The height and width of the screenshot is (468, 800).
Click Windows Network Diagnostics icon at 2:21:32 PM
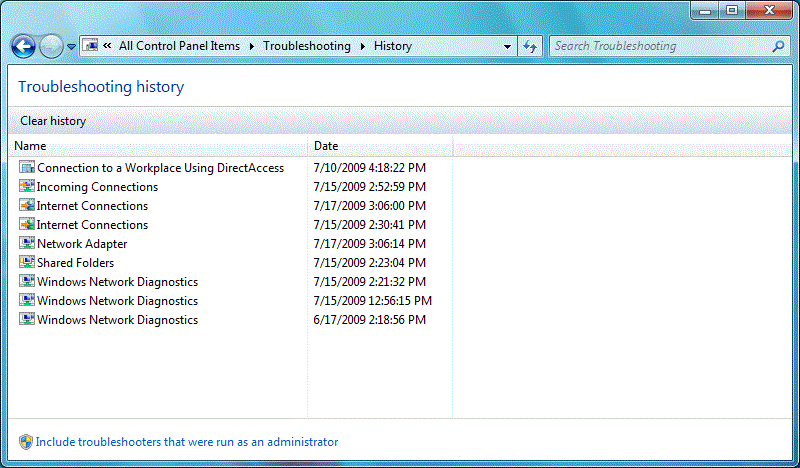[x=27, y=281]
